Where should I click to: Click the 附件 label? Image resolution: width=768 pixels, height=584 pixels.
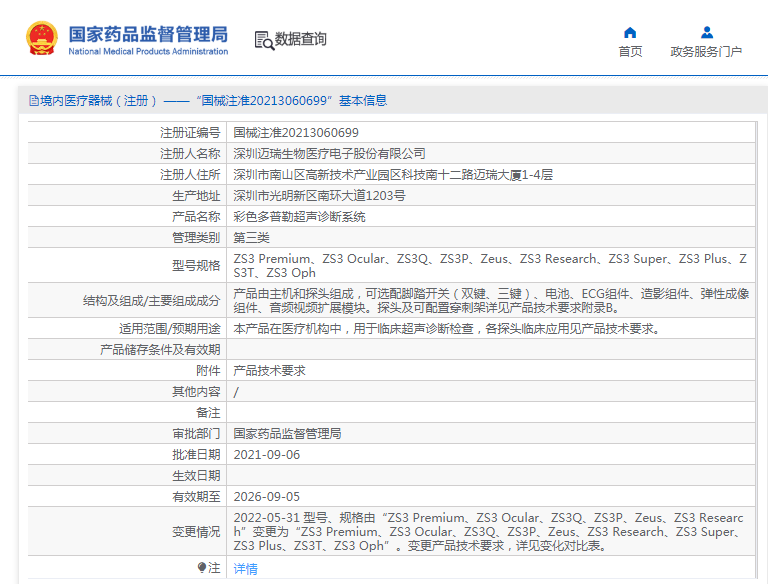[x=208, y=371]
